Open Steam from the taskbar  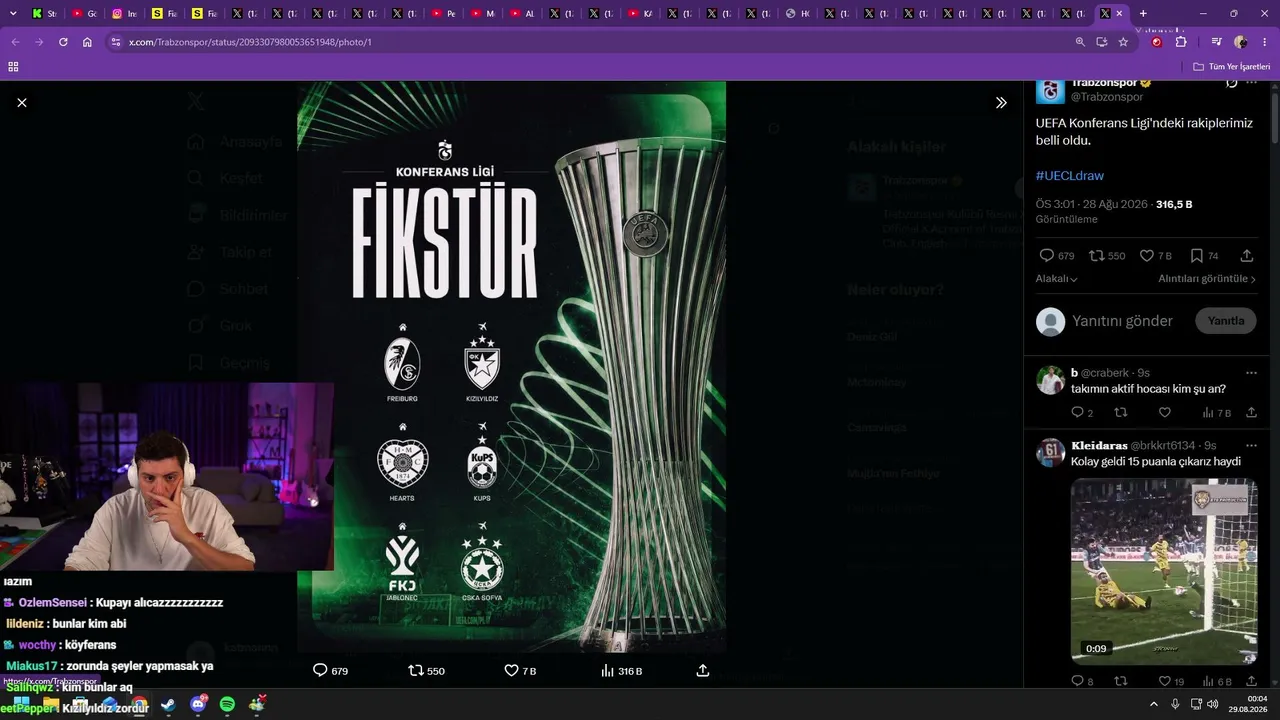coord(168,705)
